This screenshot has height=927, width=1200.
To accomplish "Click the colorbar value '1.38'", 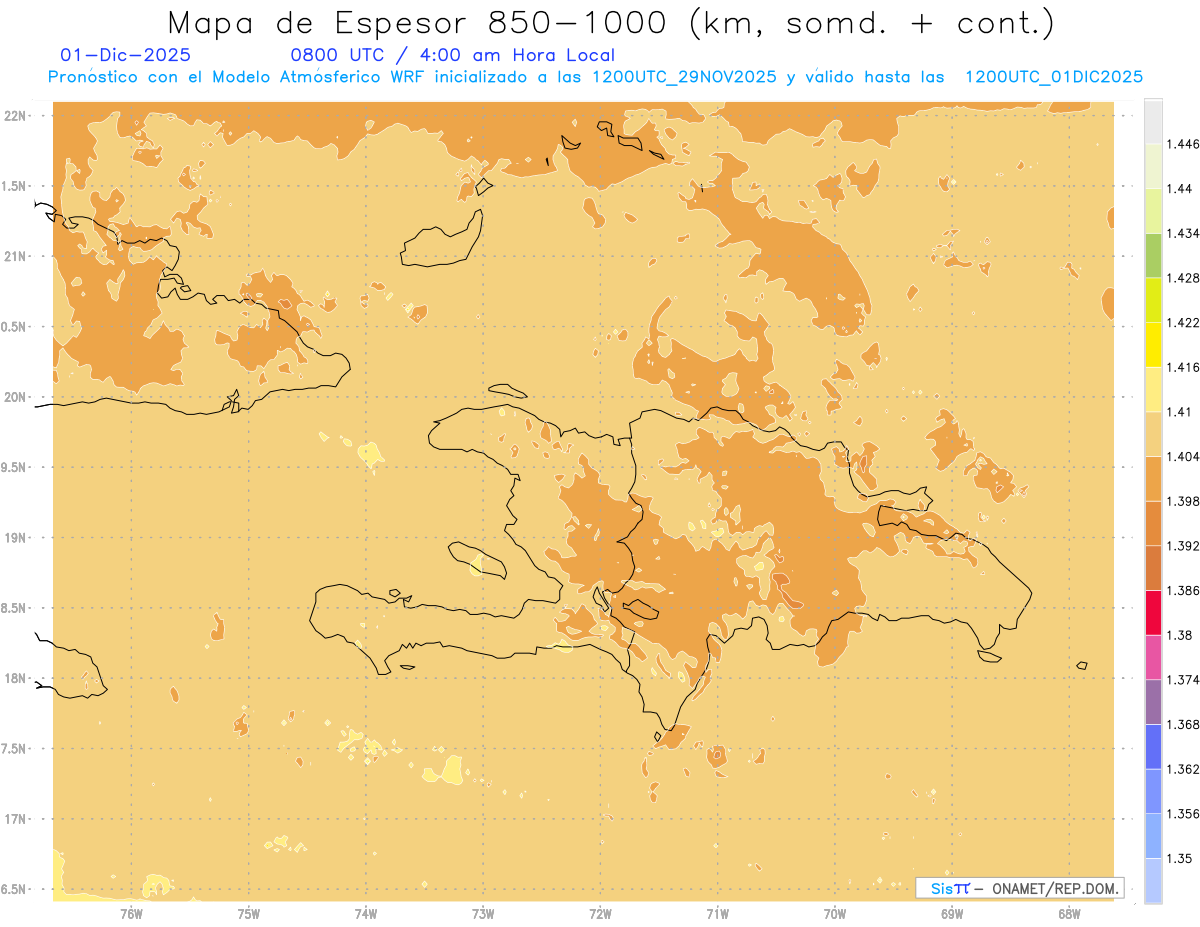I will tap(1180, 635).
